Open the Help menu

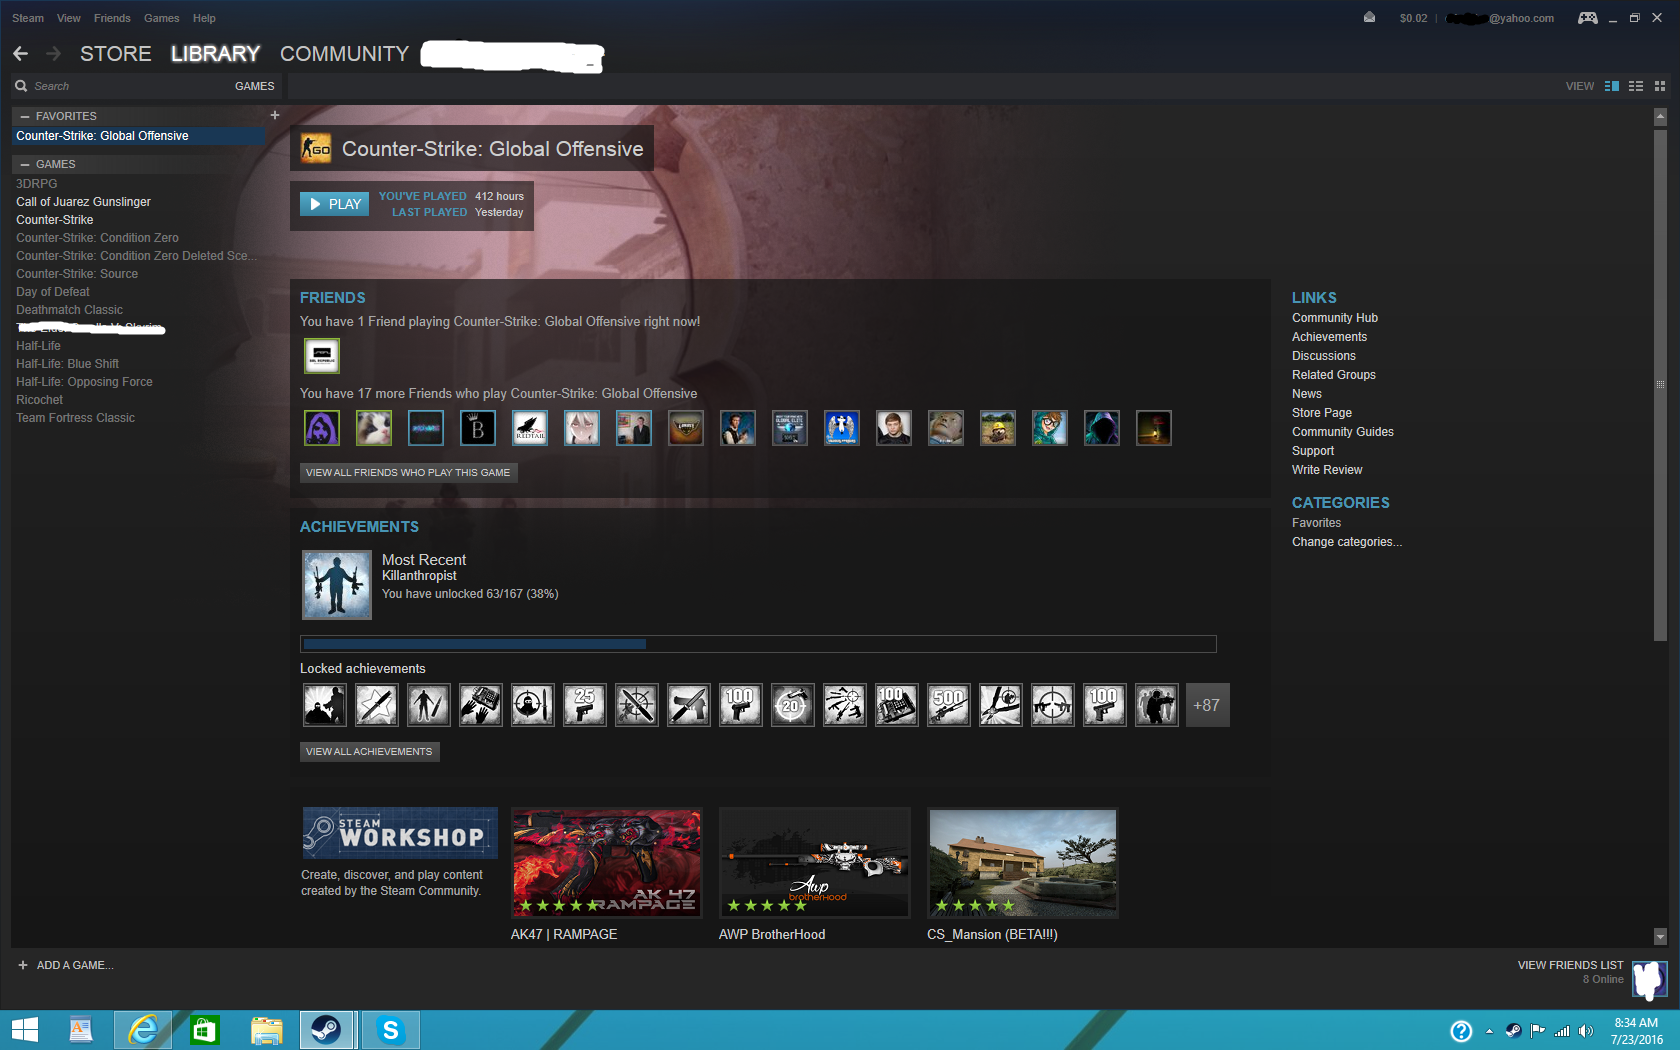[204, 18]
